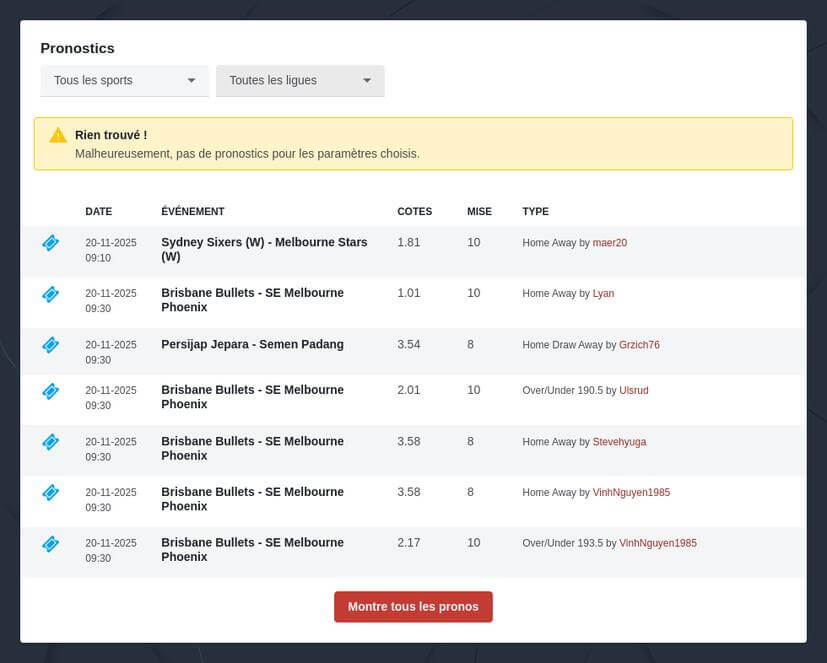Click ticket icon for Persijap Jepara match
The width and height of the screenshot is (827, 663).
pyautogui.click(x=50, y=345)
